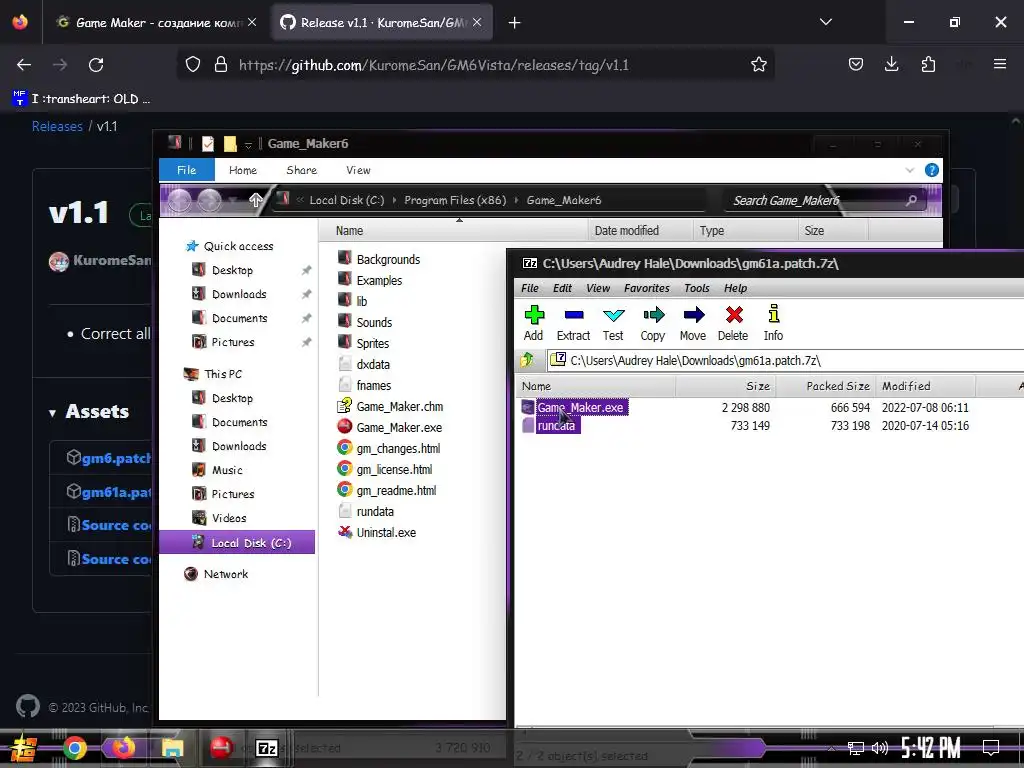The image size is (1024, 768).
Task: Bookmark this page with the star icon
Action: (x=758, y=65)
